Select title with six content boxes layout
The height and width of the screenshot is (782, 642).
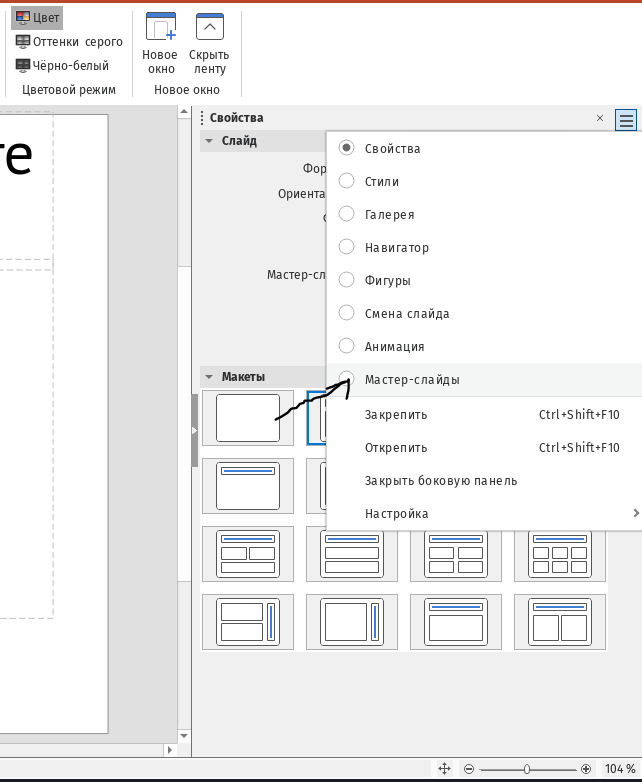click(x=560, y=555)
